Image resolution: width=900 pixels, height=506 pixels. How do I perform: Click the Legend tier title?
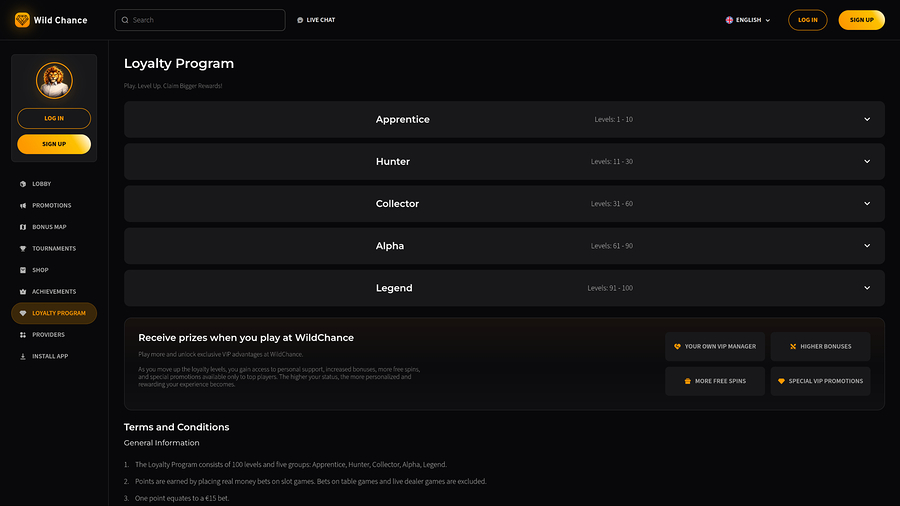pos(394,288)
